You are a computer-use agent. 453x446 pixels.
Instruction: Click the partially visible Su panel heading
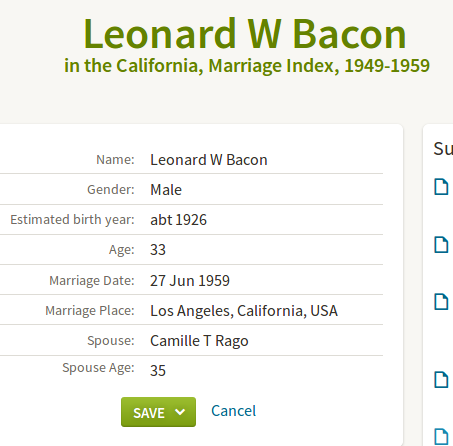tap(443, 149)
